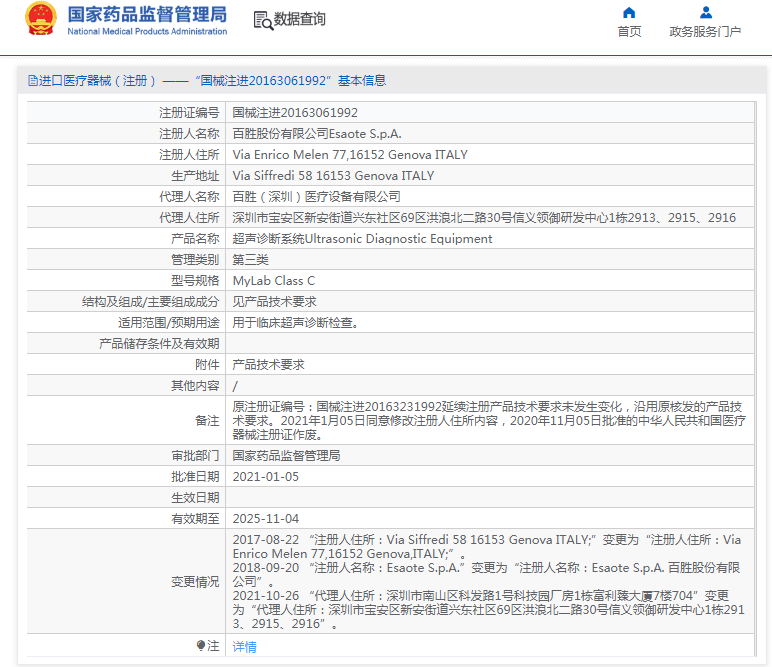Screen dimensions: 772x667
Task: Click model MyLab Class C
Action: coord(274,281)
